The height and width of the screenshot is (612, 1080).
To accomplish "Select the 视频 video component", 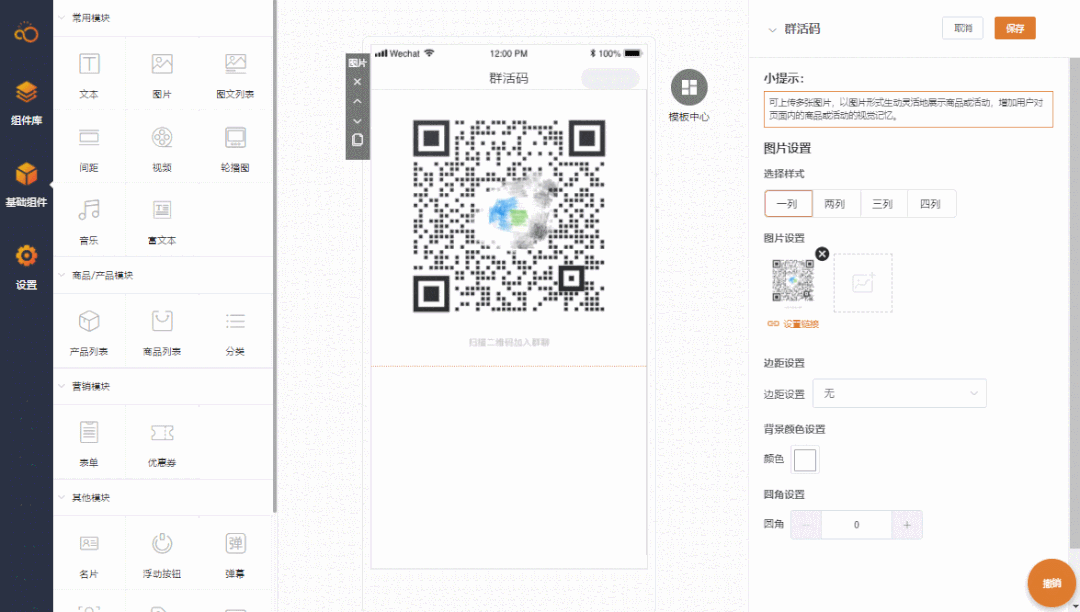I will (162, 146).
